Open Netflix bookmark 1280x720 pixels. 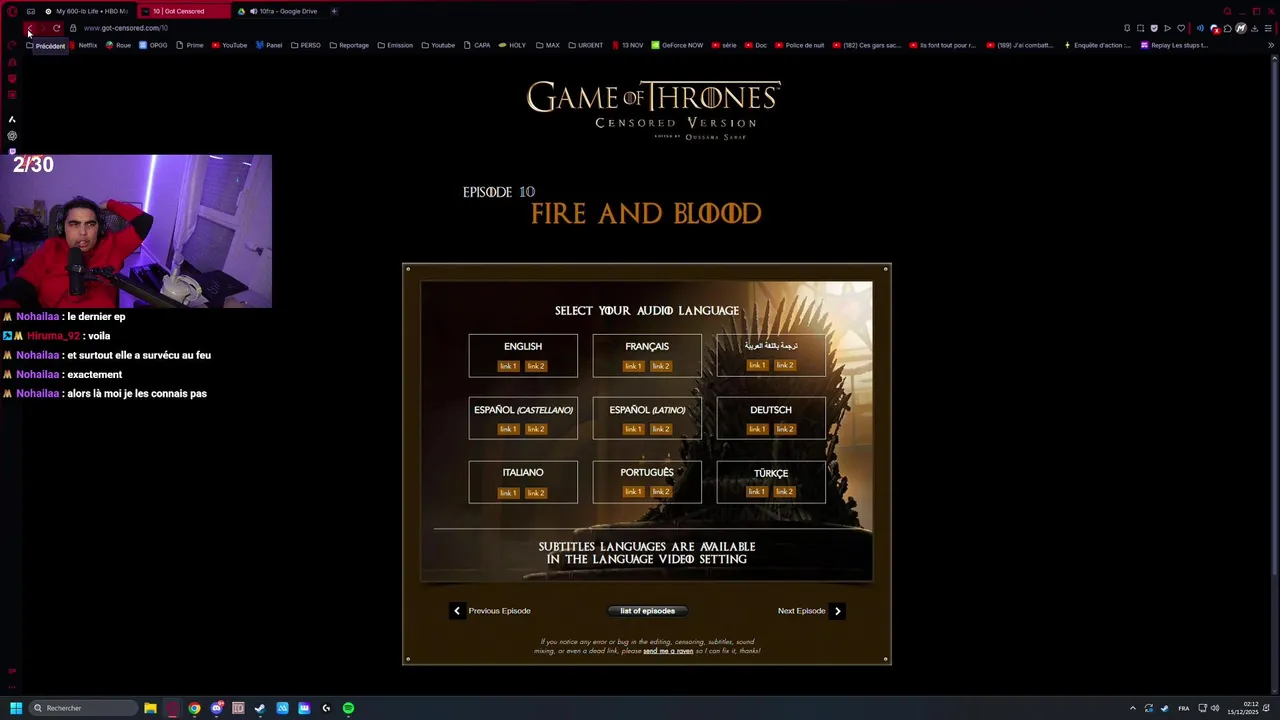click(82, 45)
